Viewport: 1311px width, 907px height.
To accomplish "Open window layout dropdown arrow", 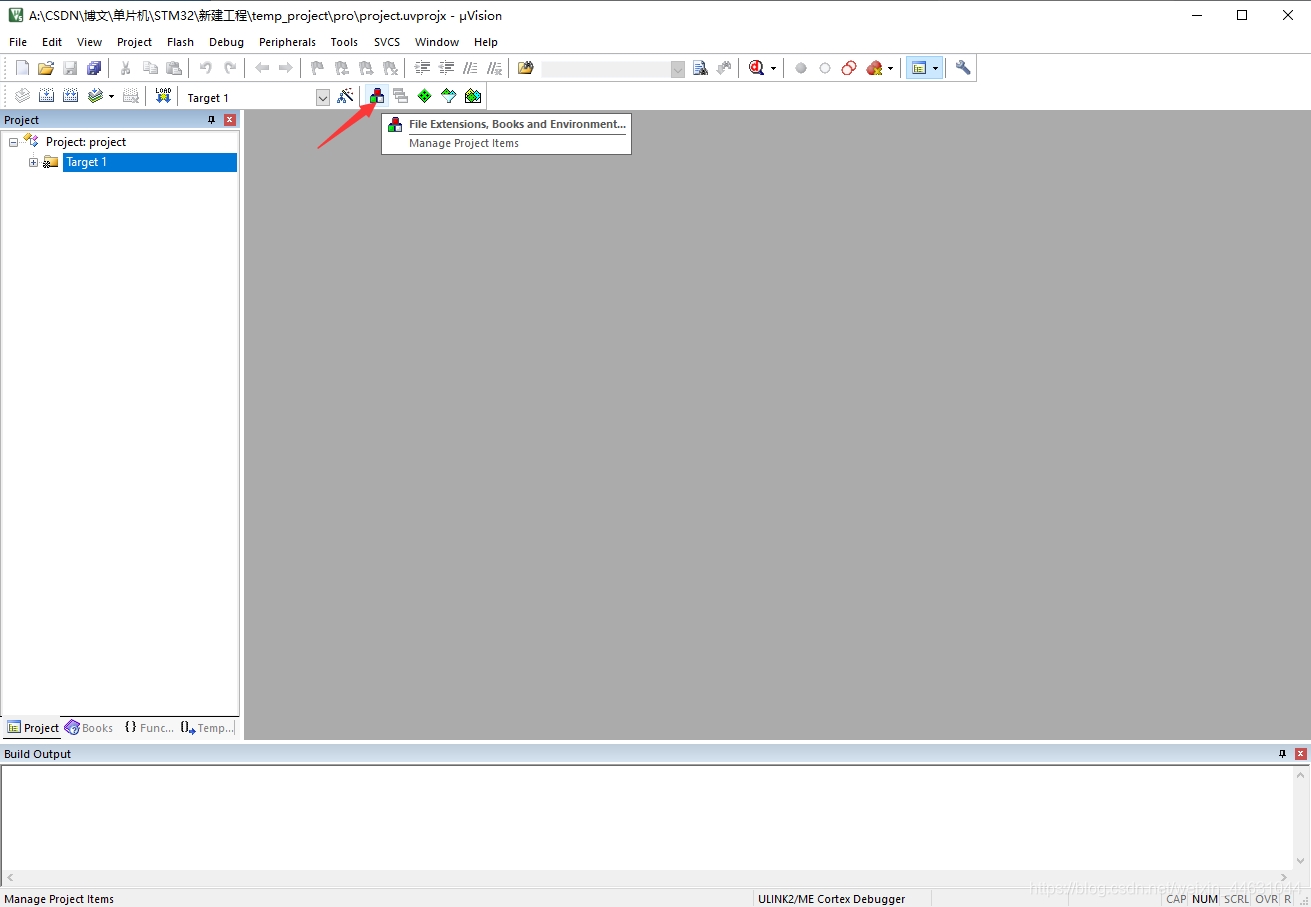I will tap(936, 69).
